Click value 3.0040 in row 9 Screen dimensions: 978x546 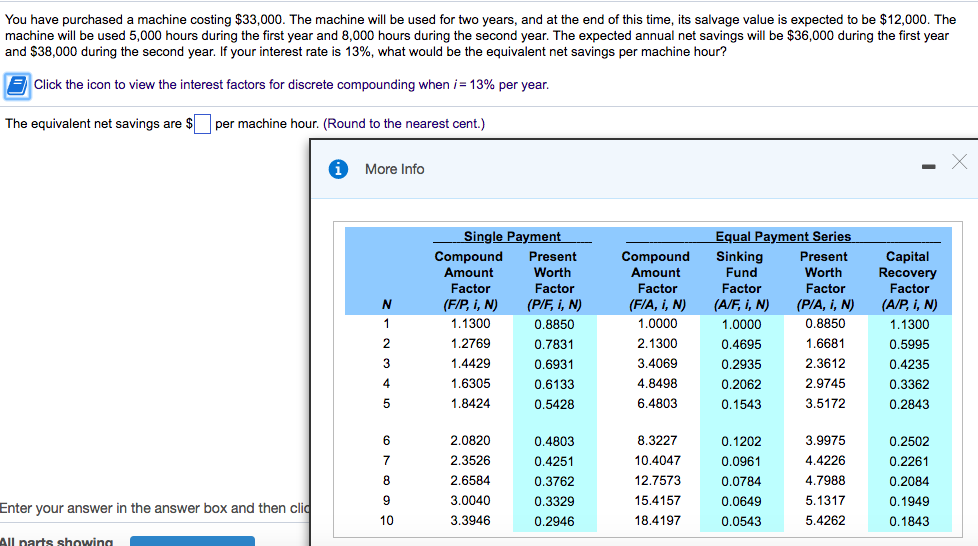[470, 500]
